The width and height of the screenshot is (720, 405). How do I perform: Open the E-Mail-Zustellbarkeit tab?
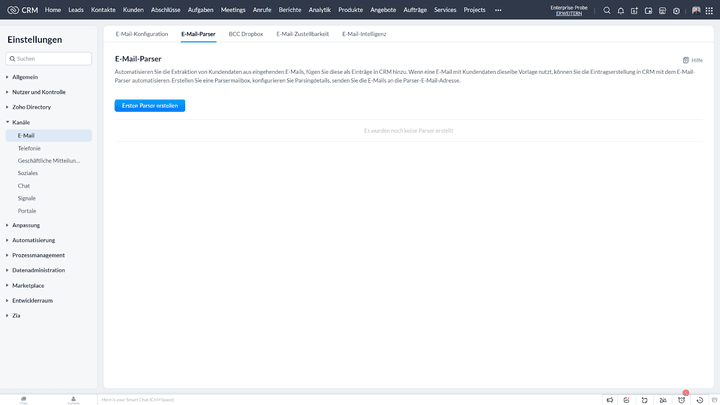click(303, 34)
